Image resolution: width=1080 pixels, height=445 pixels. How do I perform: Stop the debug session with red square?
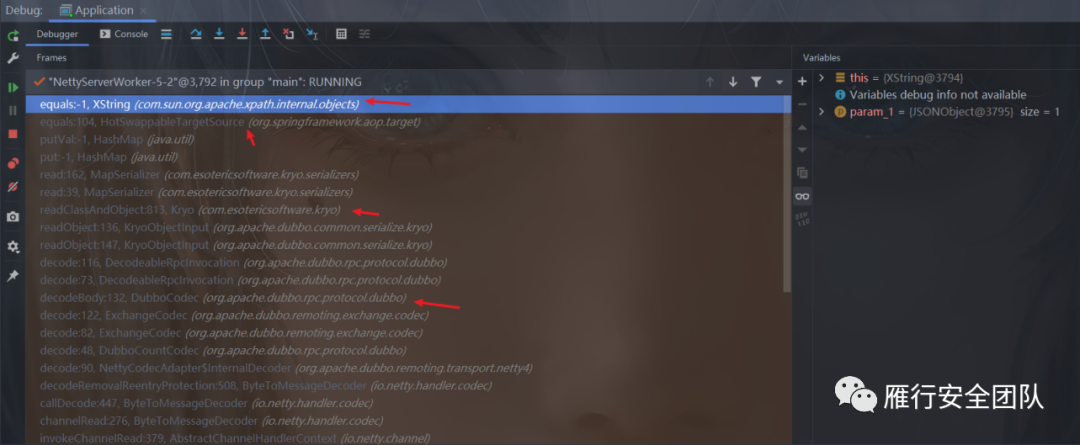12,134
